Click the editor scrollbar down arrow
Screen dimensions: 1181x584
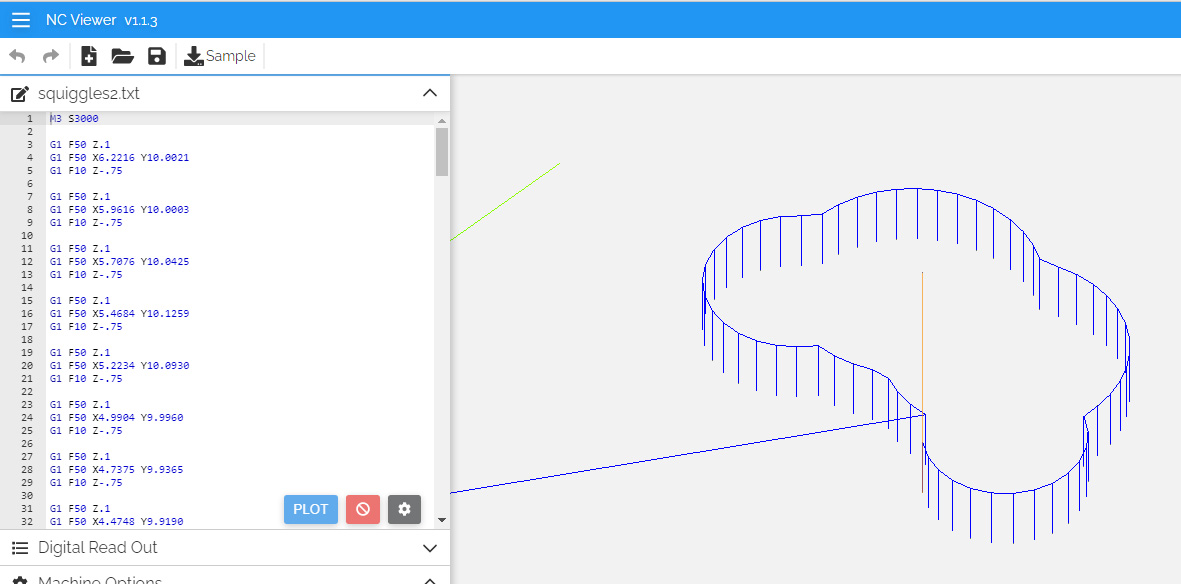442,520
